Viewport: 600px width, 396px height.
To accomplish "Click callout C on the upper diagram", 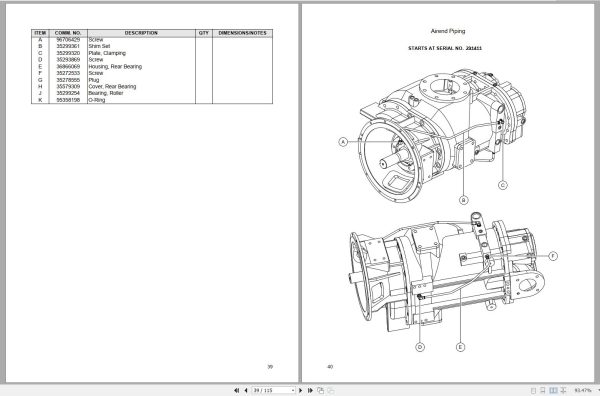I will [503, 185].
